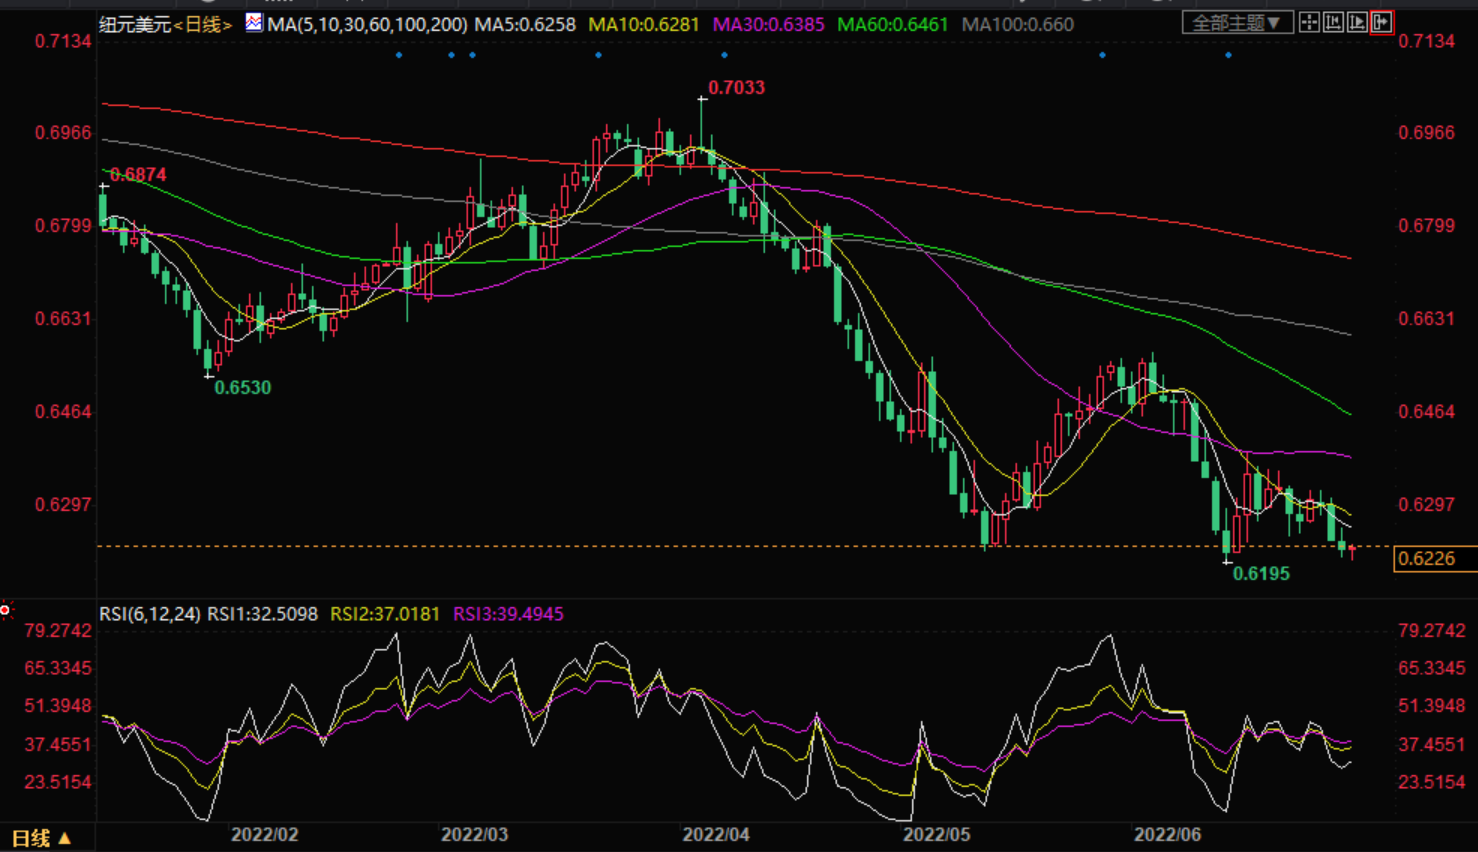The width and height of the screenshot is (1478, 852).
Task: Click the blue event dot below MA100 label
Action: (1102, 55)
